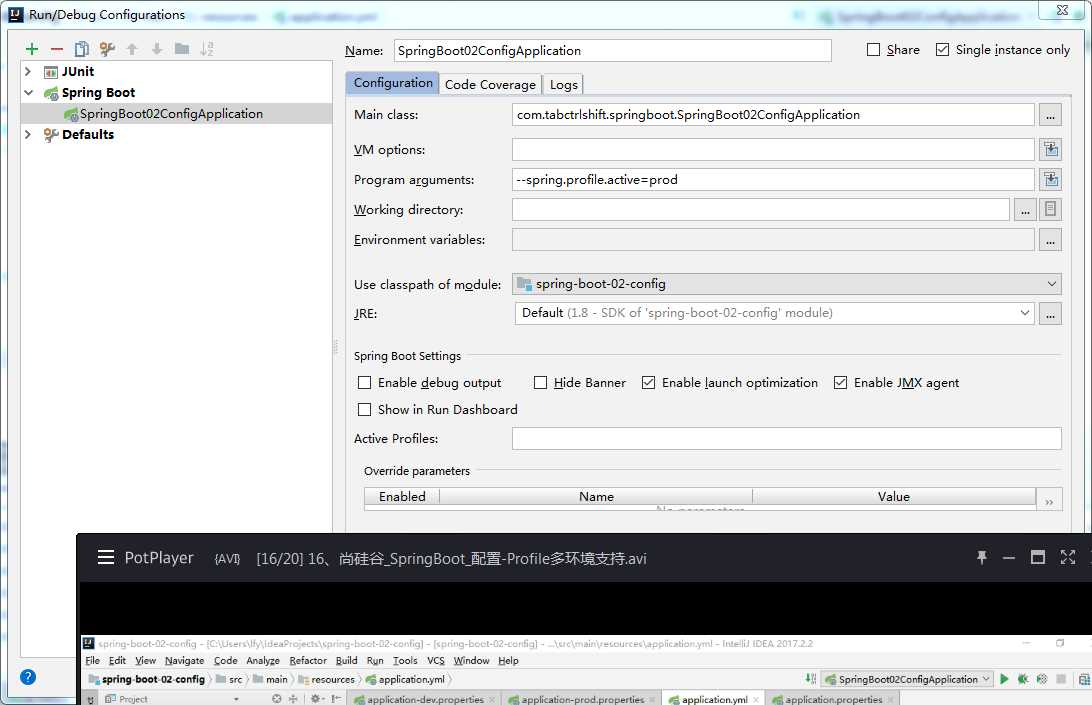Image resolution: width=1092 pixels, height=705 pixels.
Task: Click into the Main class field
Action: 773,115
